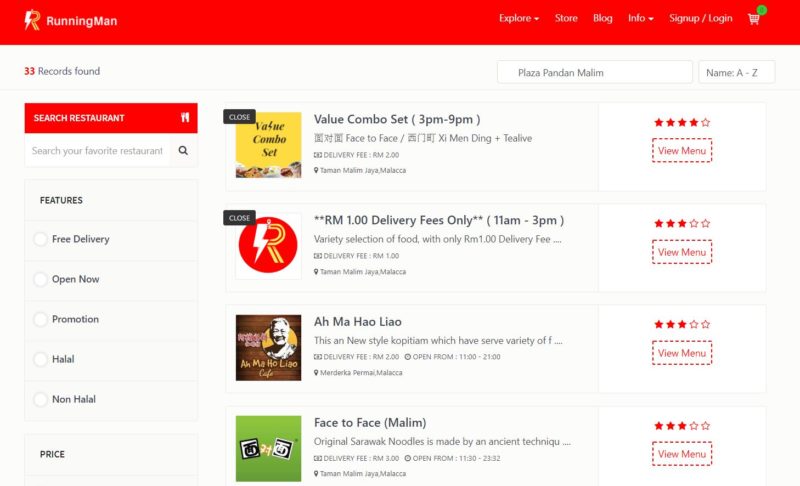The width and height of the screenshot is (800, 486).
Task: Go to the Store page
Action: [566, 18]
